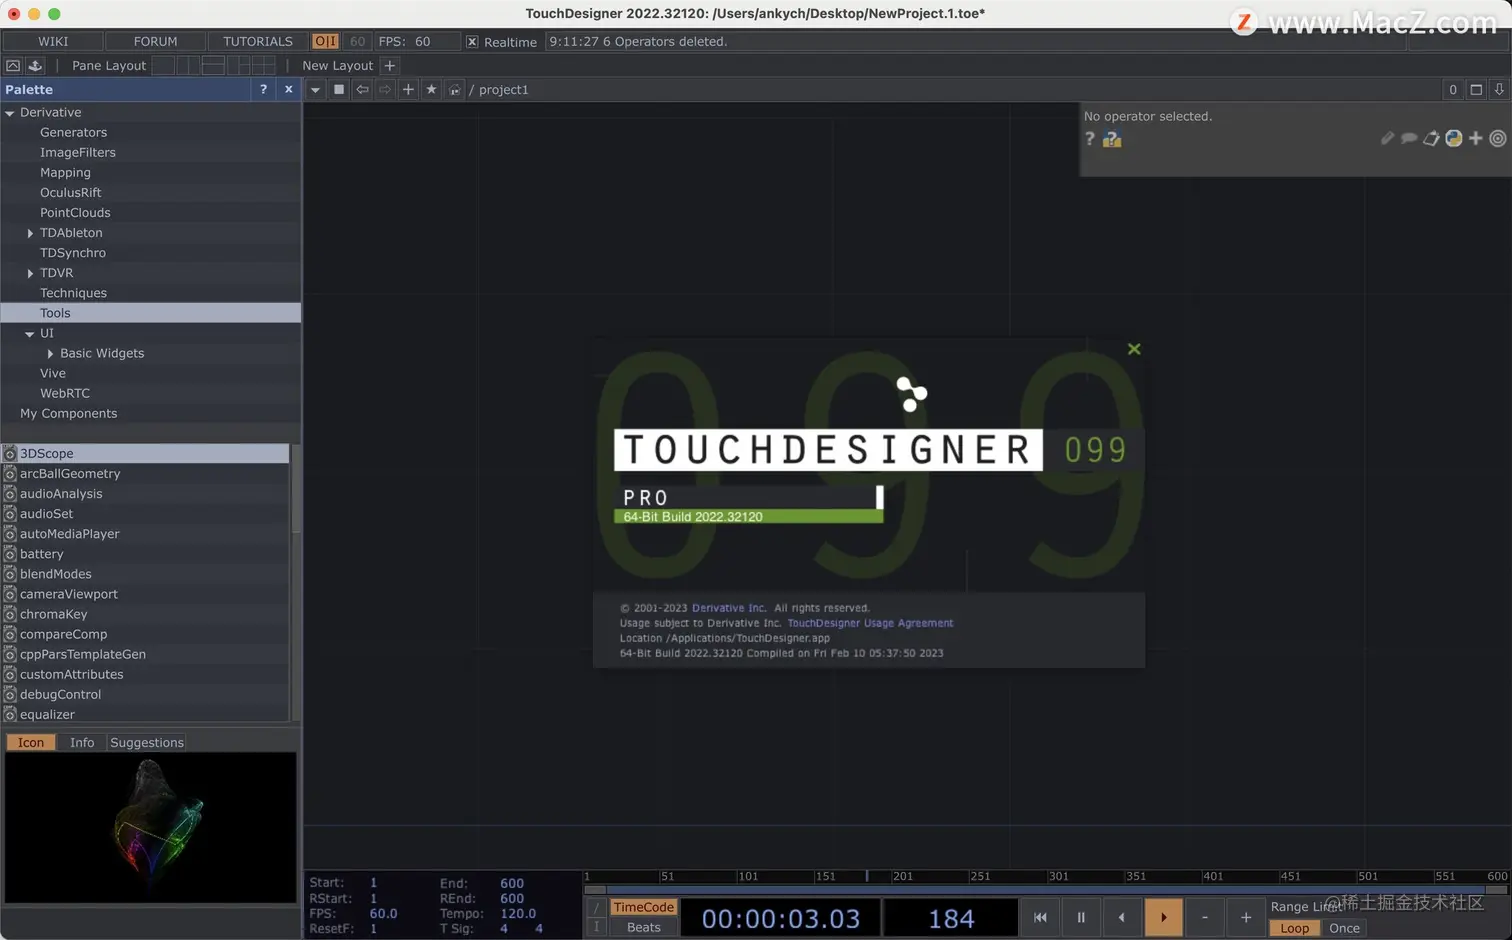The height and width of the screenshot is (940, 1512).
Task: Add a new layout with plus
Action: tap(390, 65)
